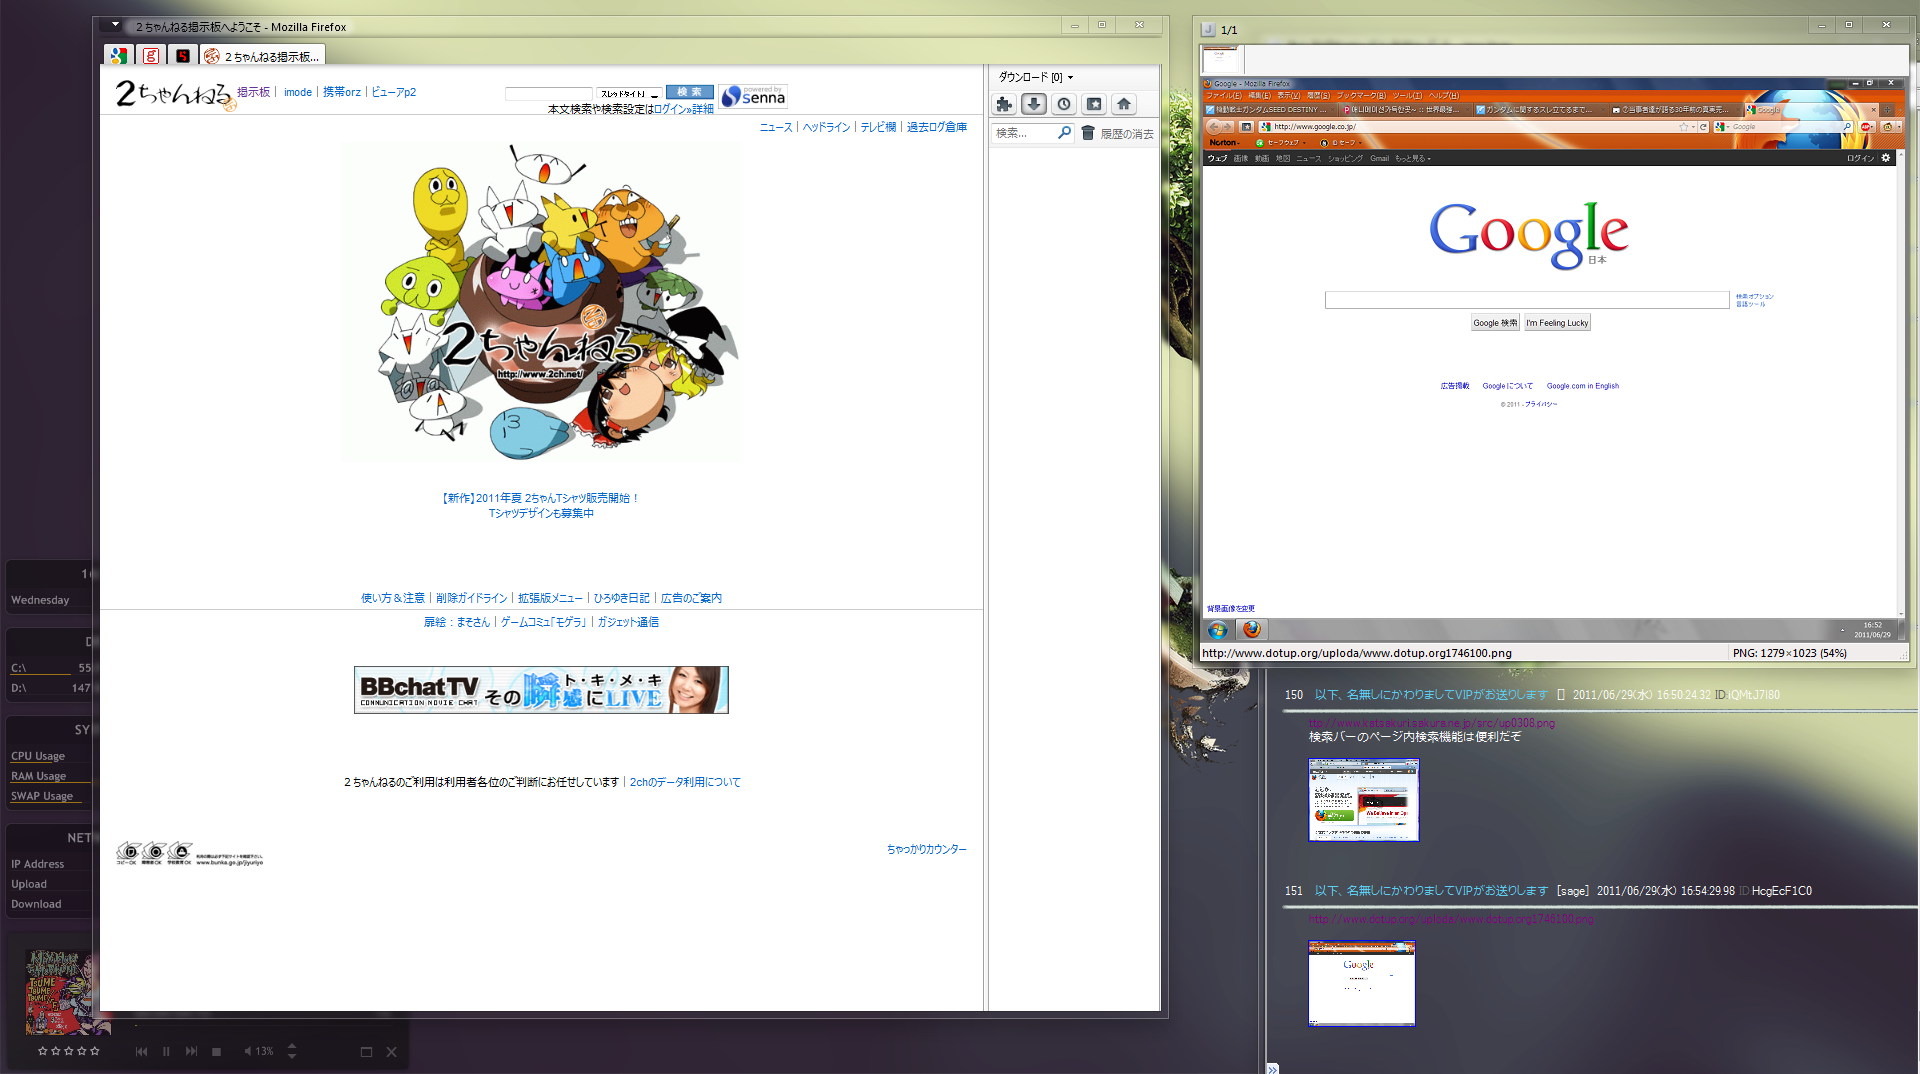Screen dimensions: 1920x1074
Task: Switch to the pinned black 'S' tab
Action: click(x=182, y=56)
